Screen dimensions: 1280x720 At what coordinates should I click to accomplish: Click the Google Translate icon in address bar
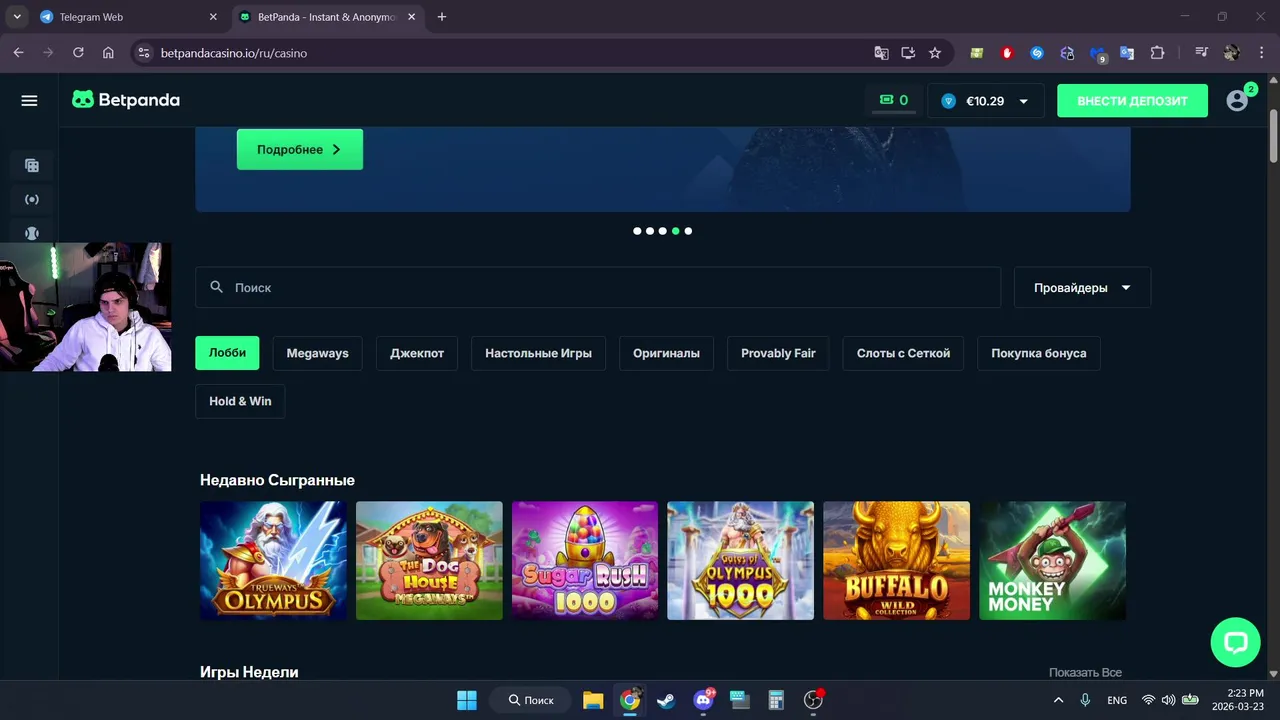[881, 53]
